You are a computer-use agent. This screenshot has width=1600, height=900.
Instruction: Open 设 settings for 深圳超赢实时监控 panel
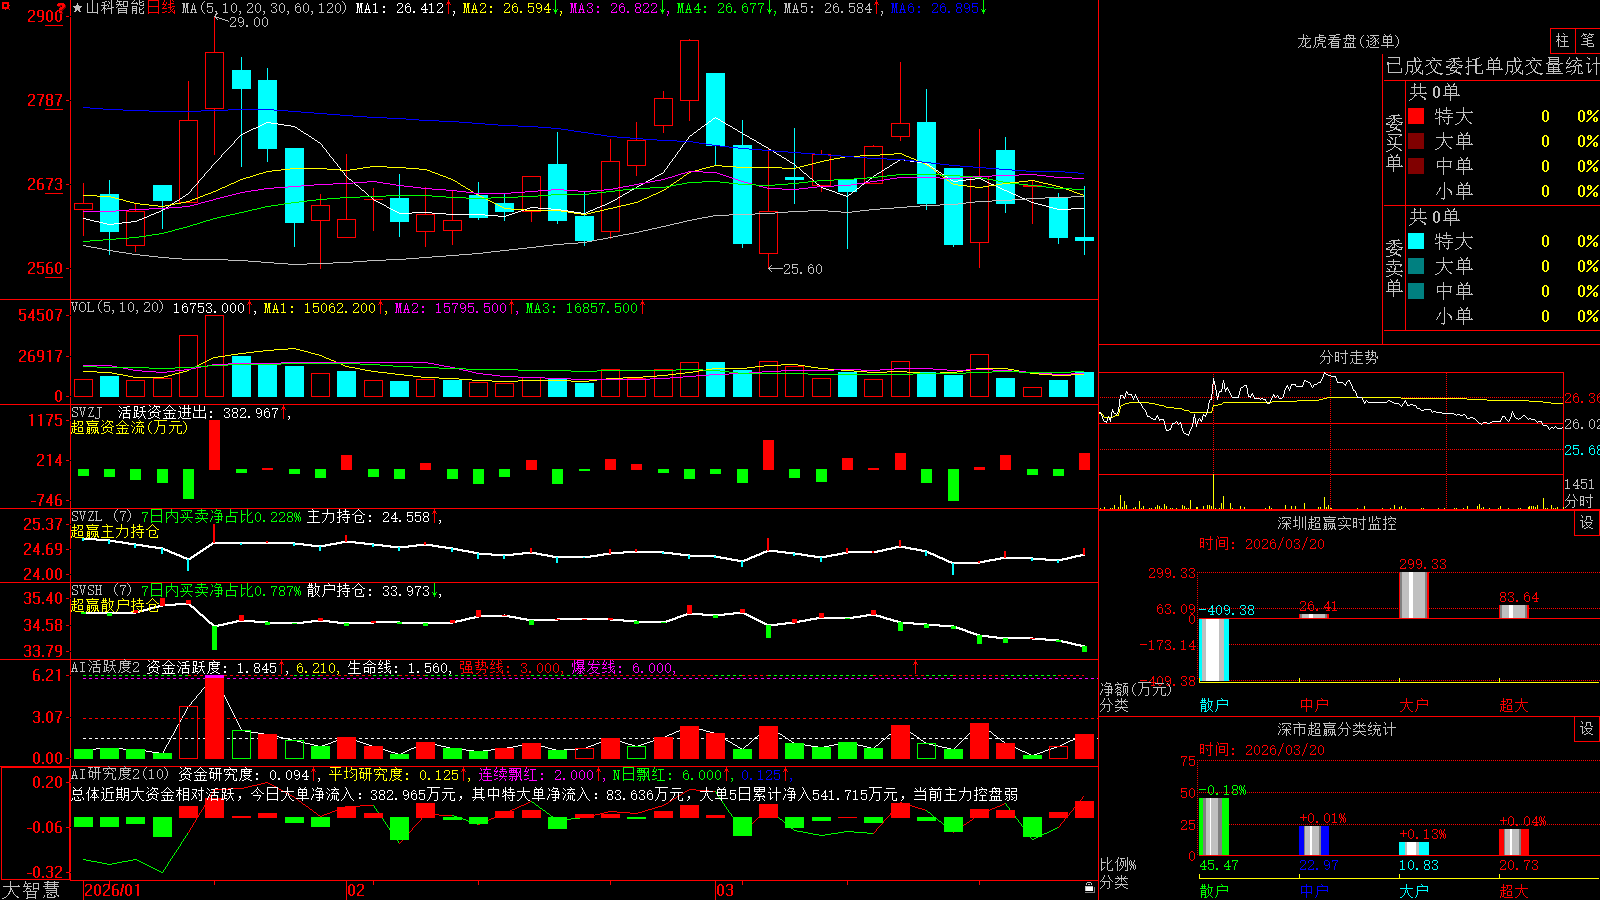[1587, 523]
